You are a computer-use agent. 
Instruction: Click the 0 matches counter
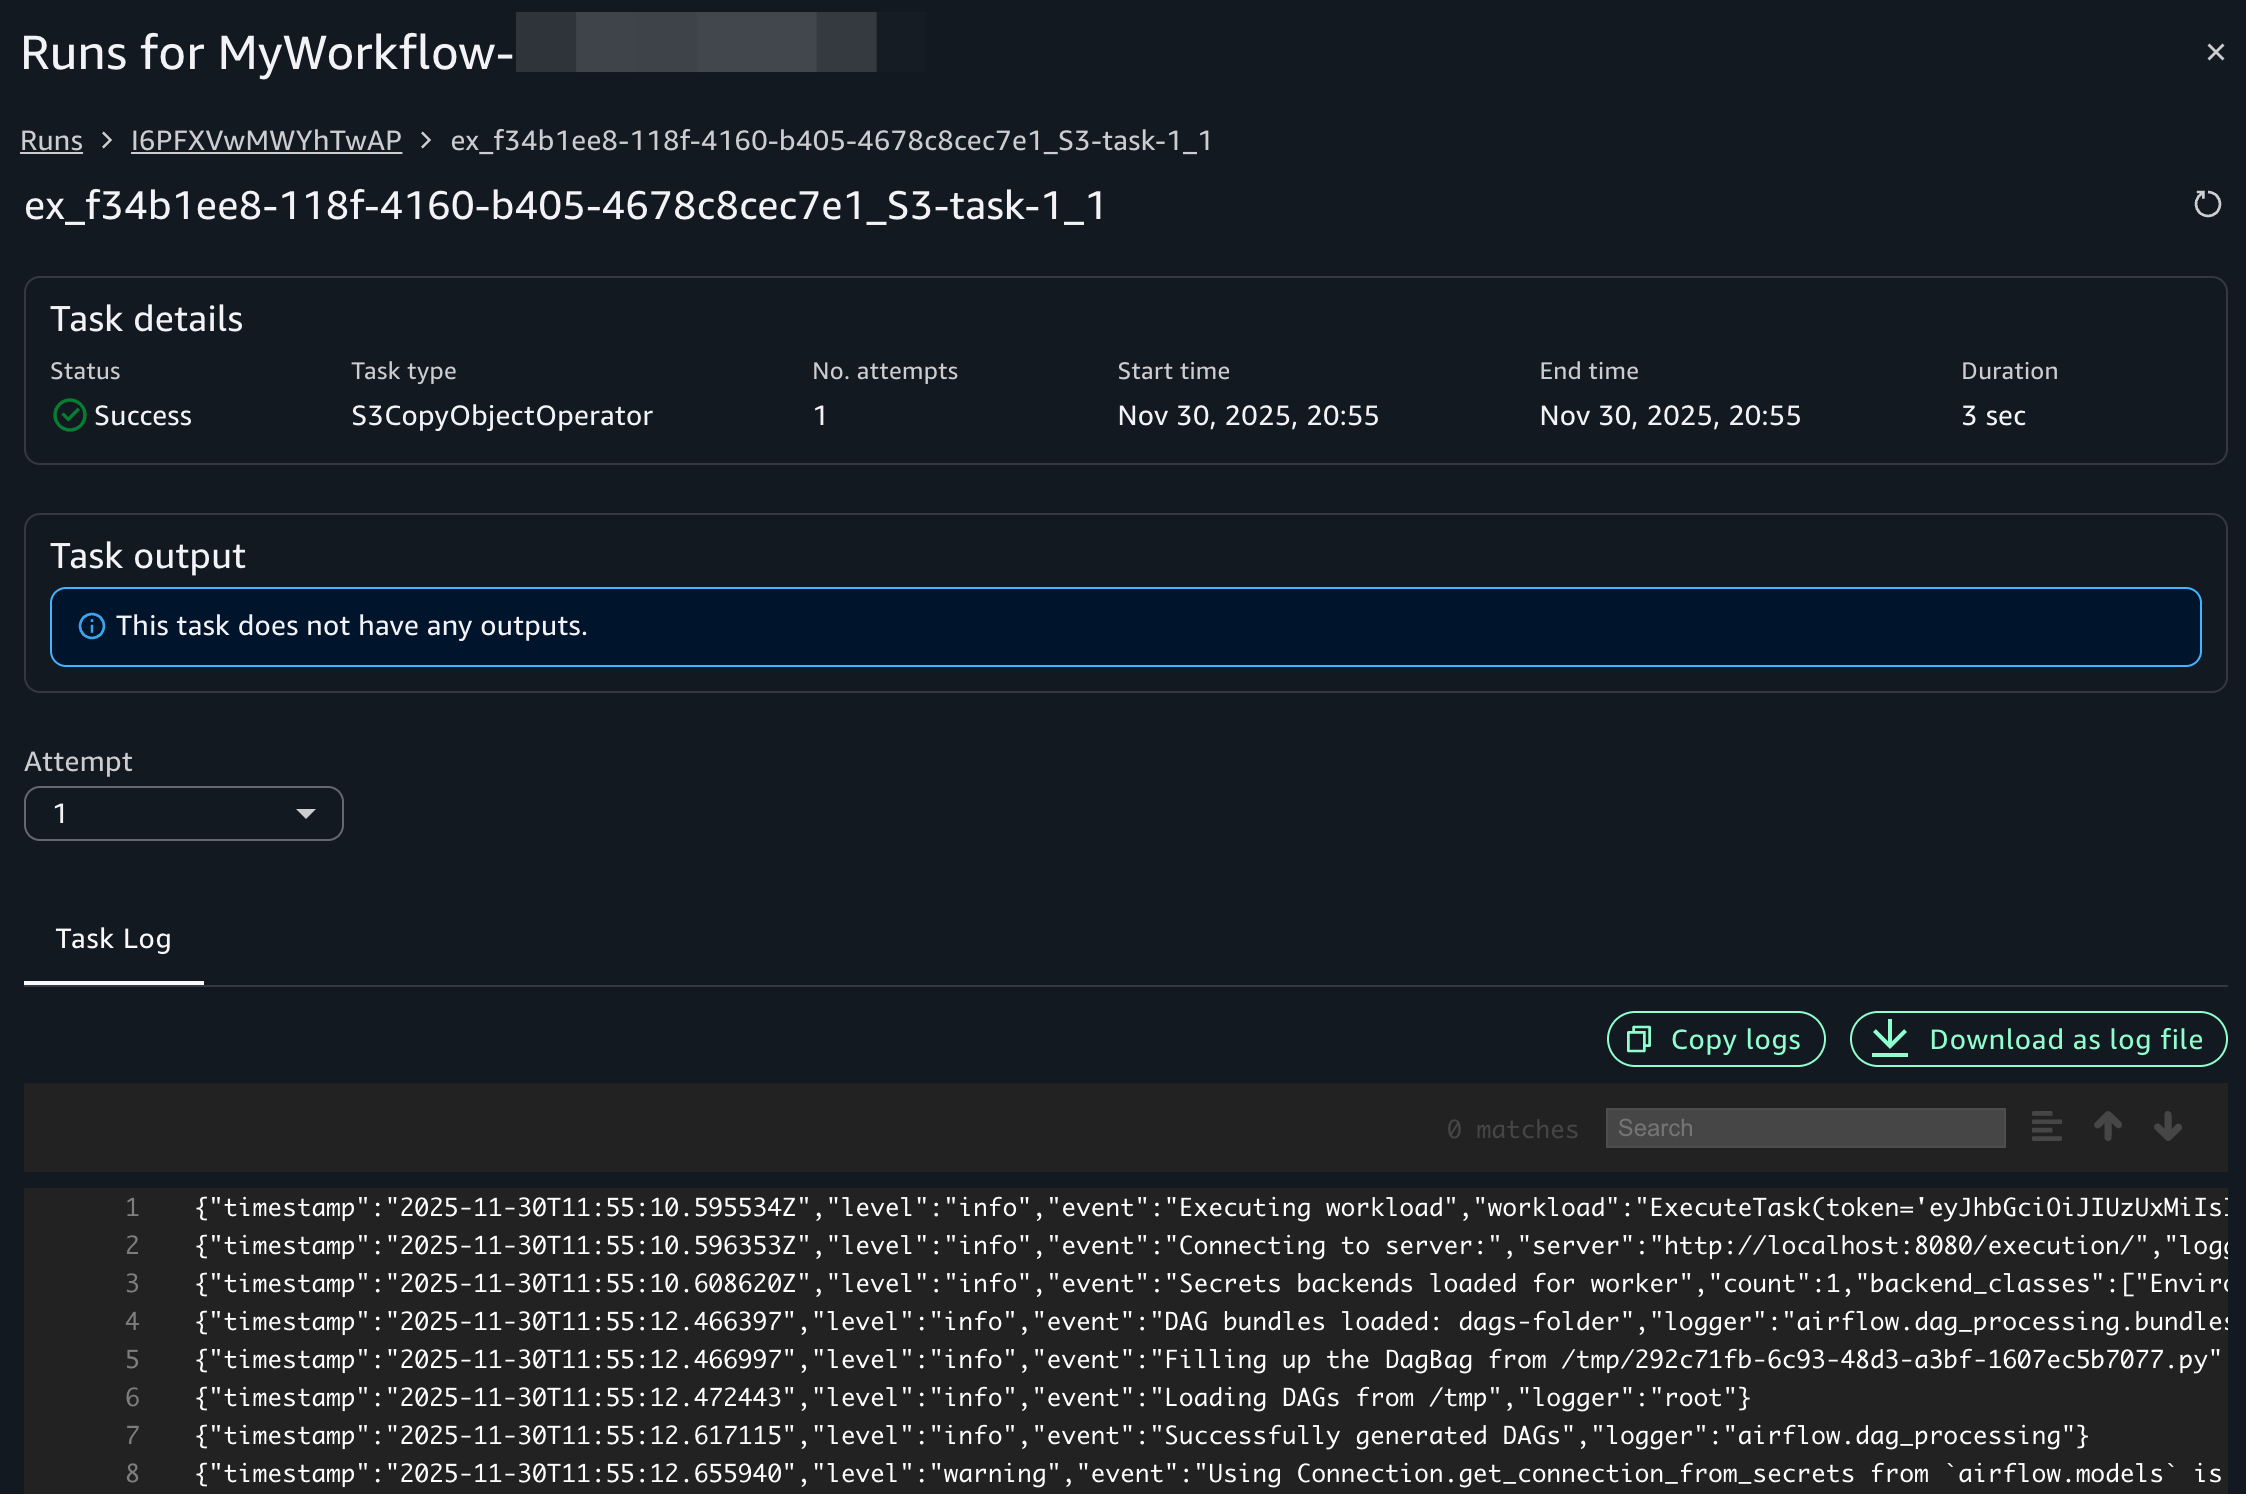pyautogui.click(x=1512, y=1128)
